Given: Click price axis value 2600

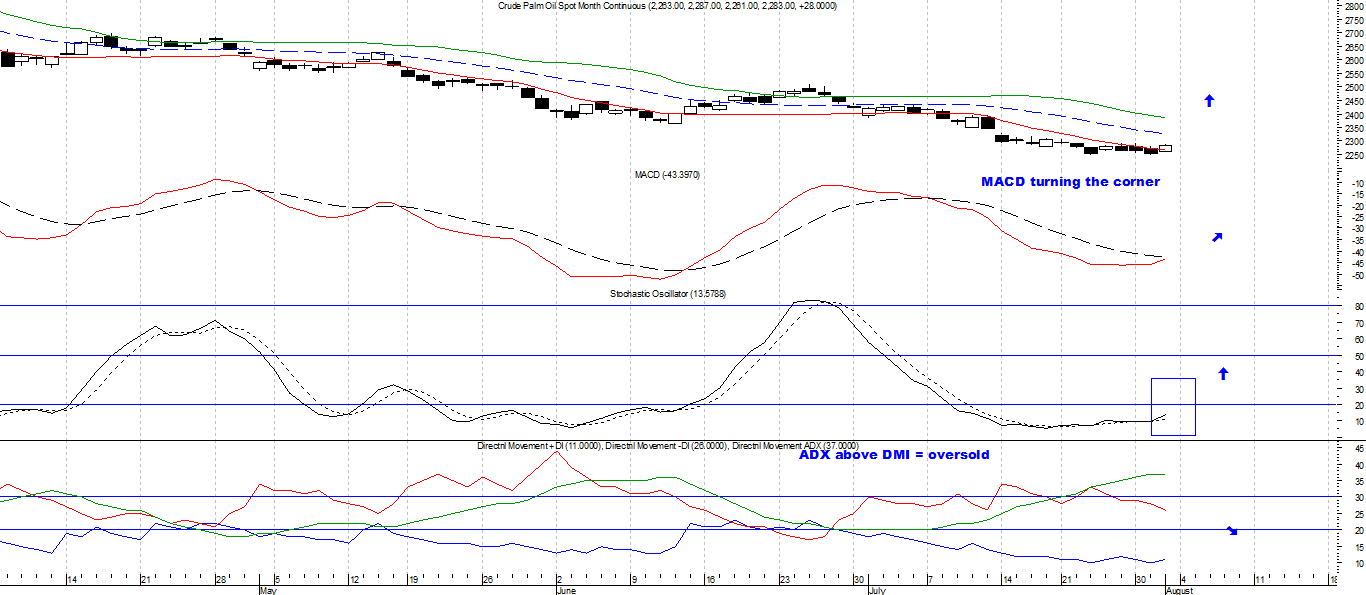Looking at the screenshot, I should 1352,60.
